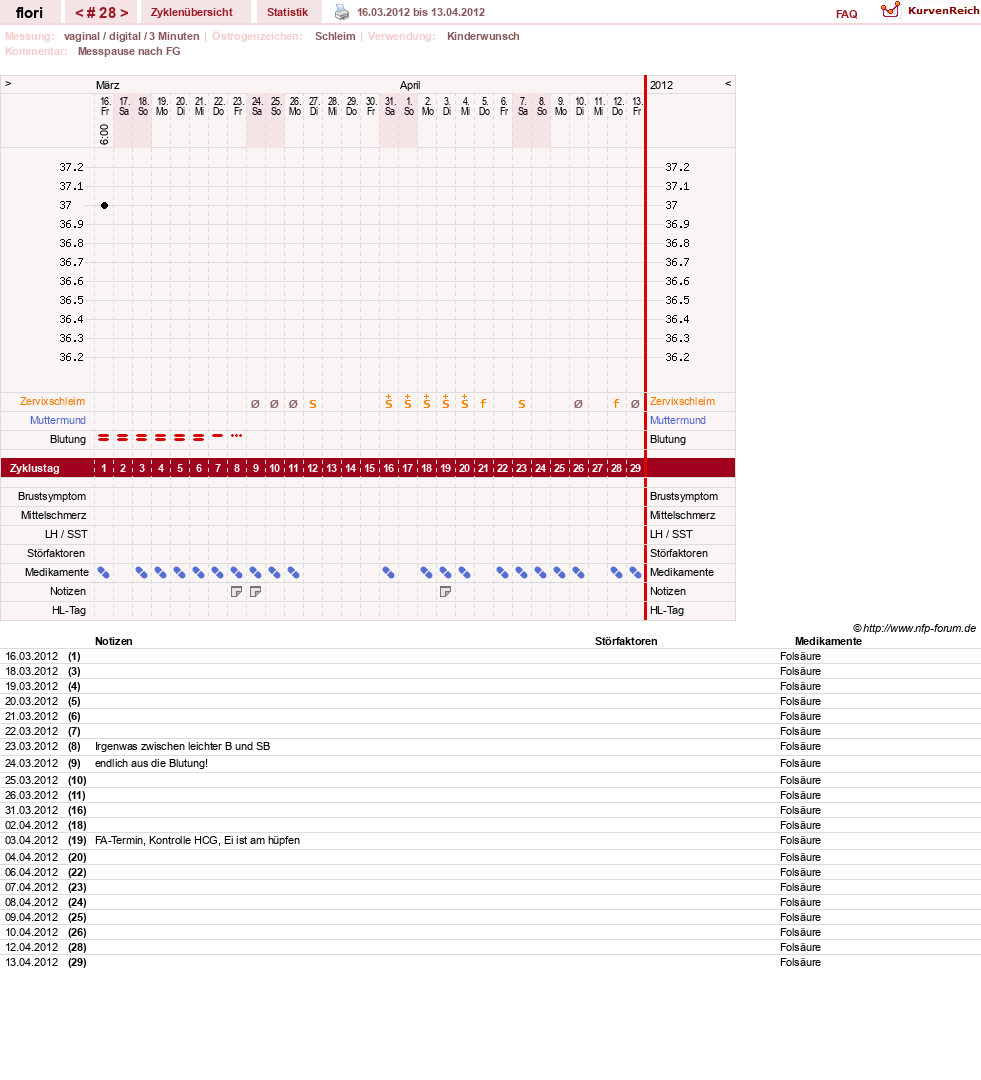Click Folsäure entry in the 13.04.2012 row

click(801, 962)
